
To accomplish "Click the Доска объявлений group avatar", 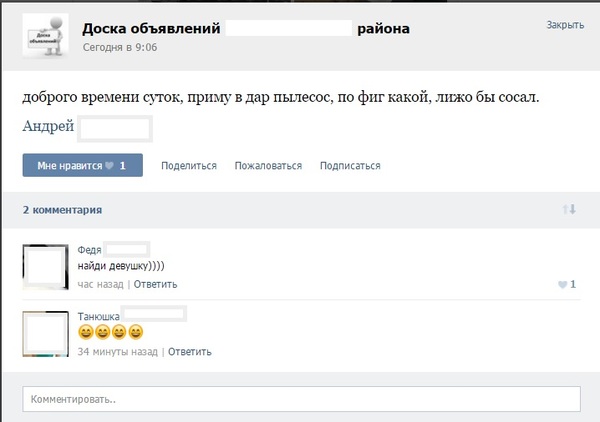I will click(45, 36).
